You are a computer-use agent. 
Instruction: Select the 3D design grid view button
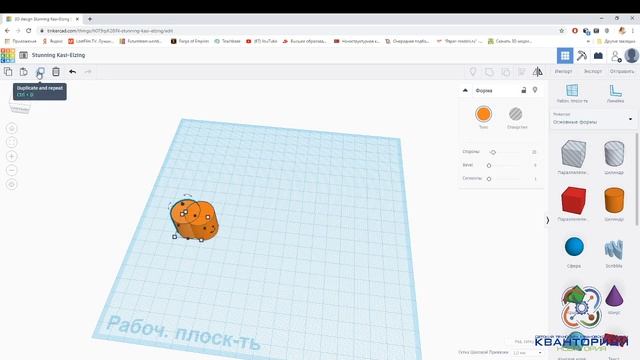coord(565,56)
